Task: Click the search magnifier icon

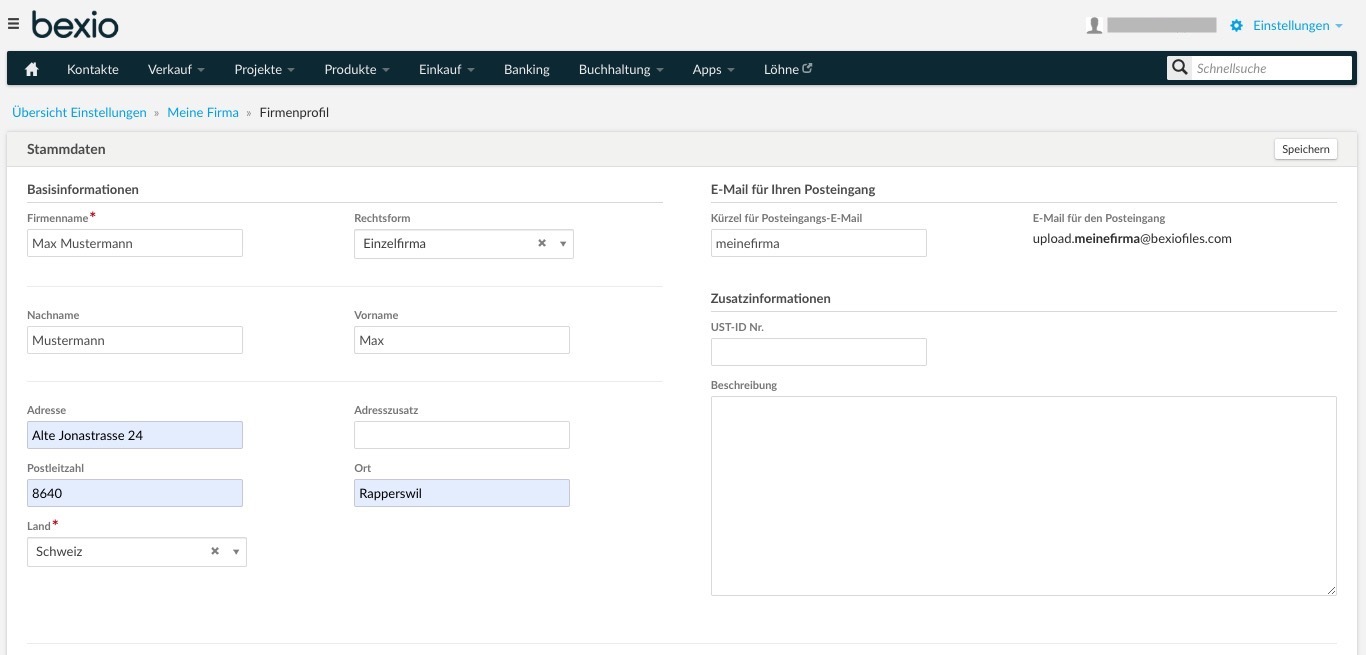Action: (1180, 68)
